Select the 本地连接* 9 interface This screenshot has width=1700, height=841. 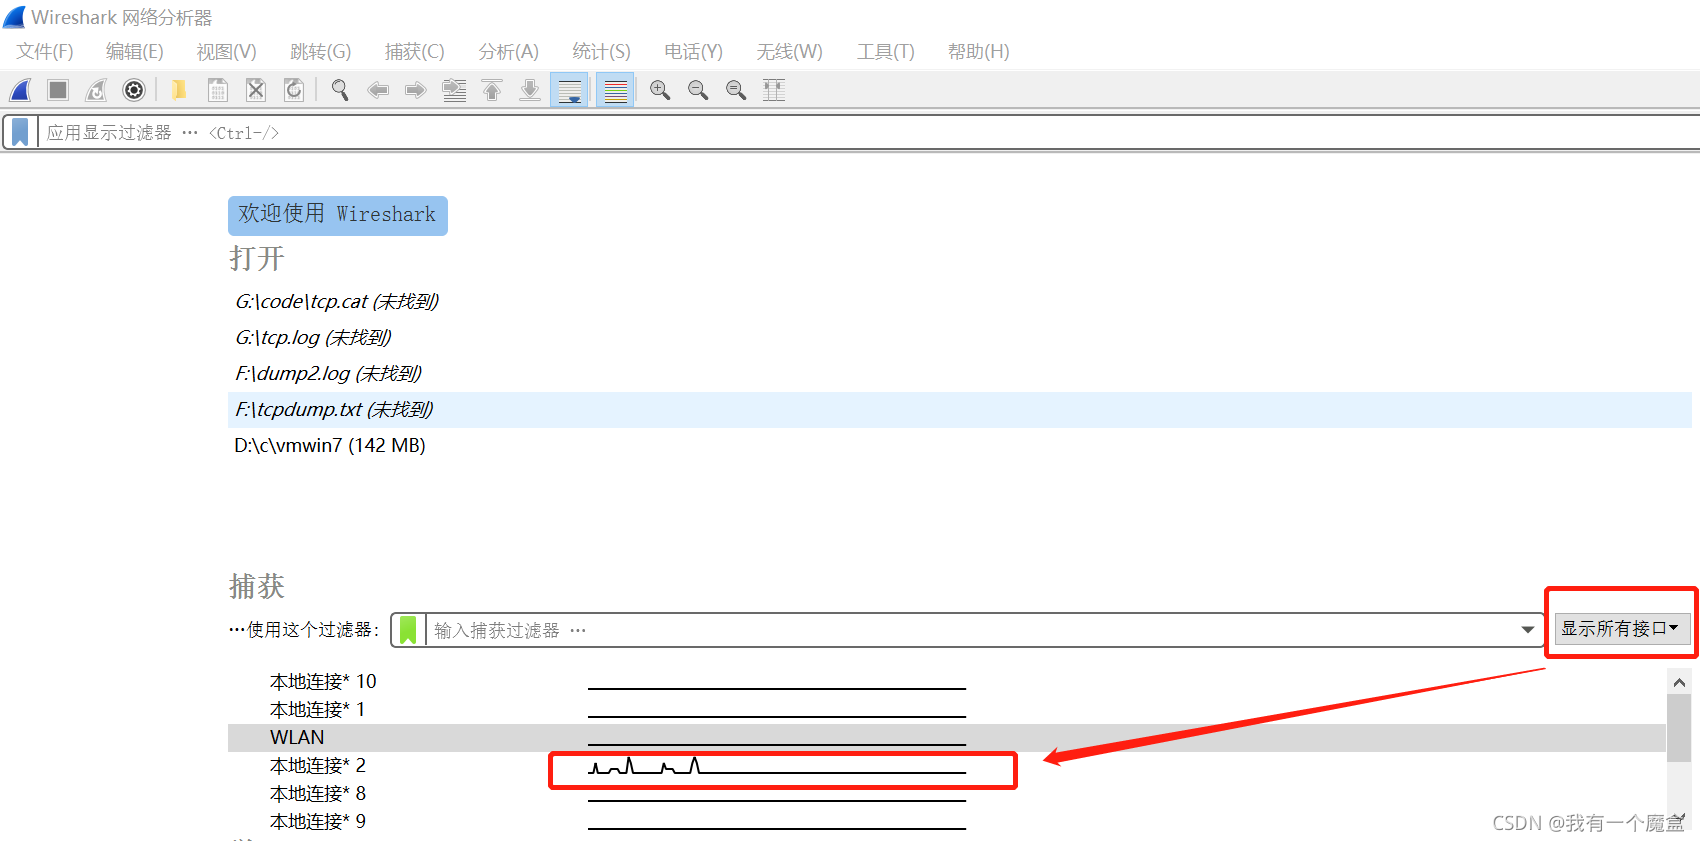[x=318, y=821]
